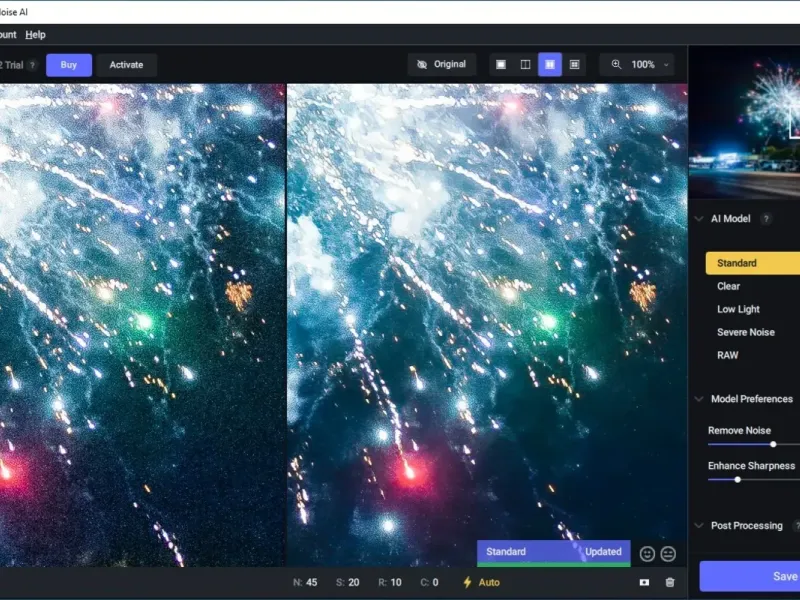Select the Standard AI model
Viewport: 800px width, 600px height.
click(753, 263)
